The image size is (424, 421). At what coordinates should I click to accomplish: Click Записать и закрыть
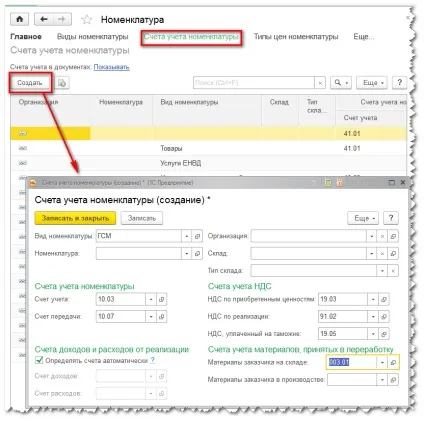(75, 218)
